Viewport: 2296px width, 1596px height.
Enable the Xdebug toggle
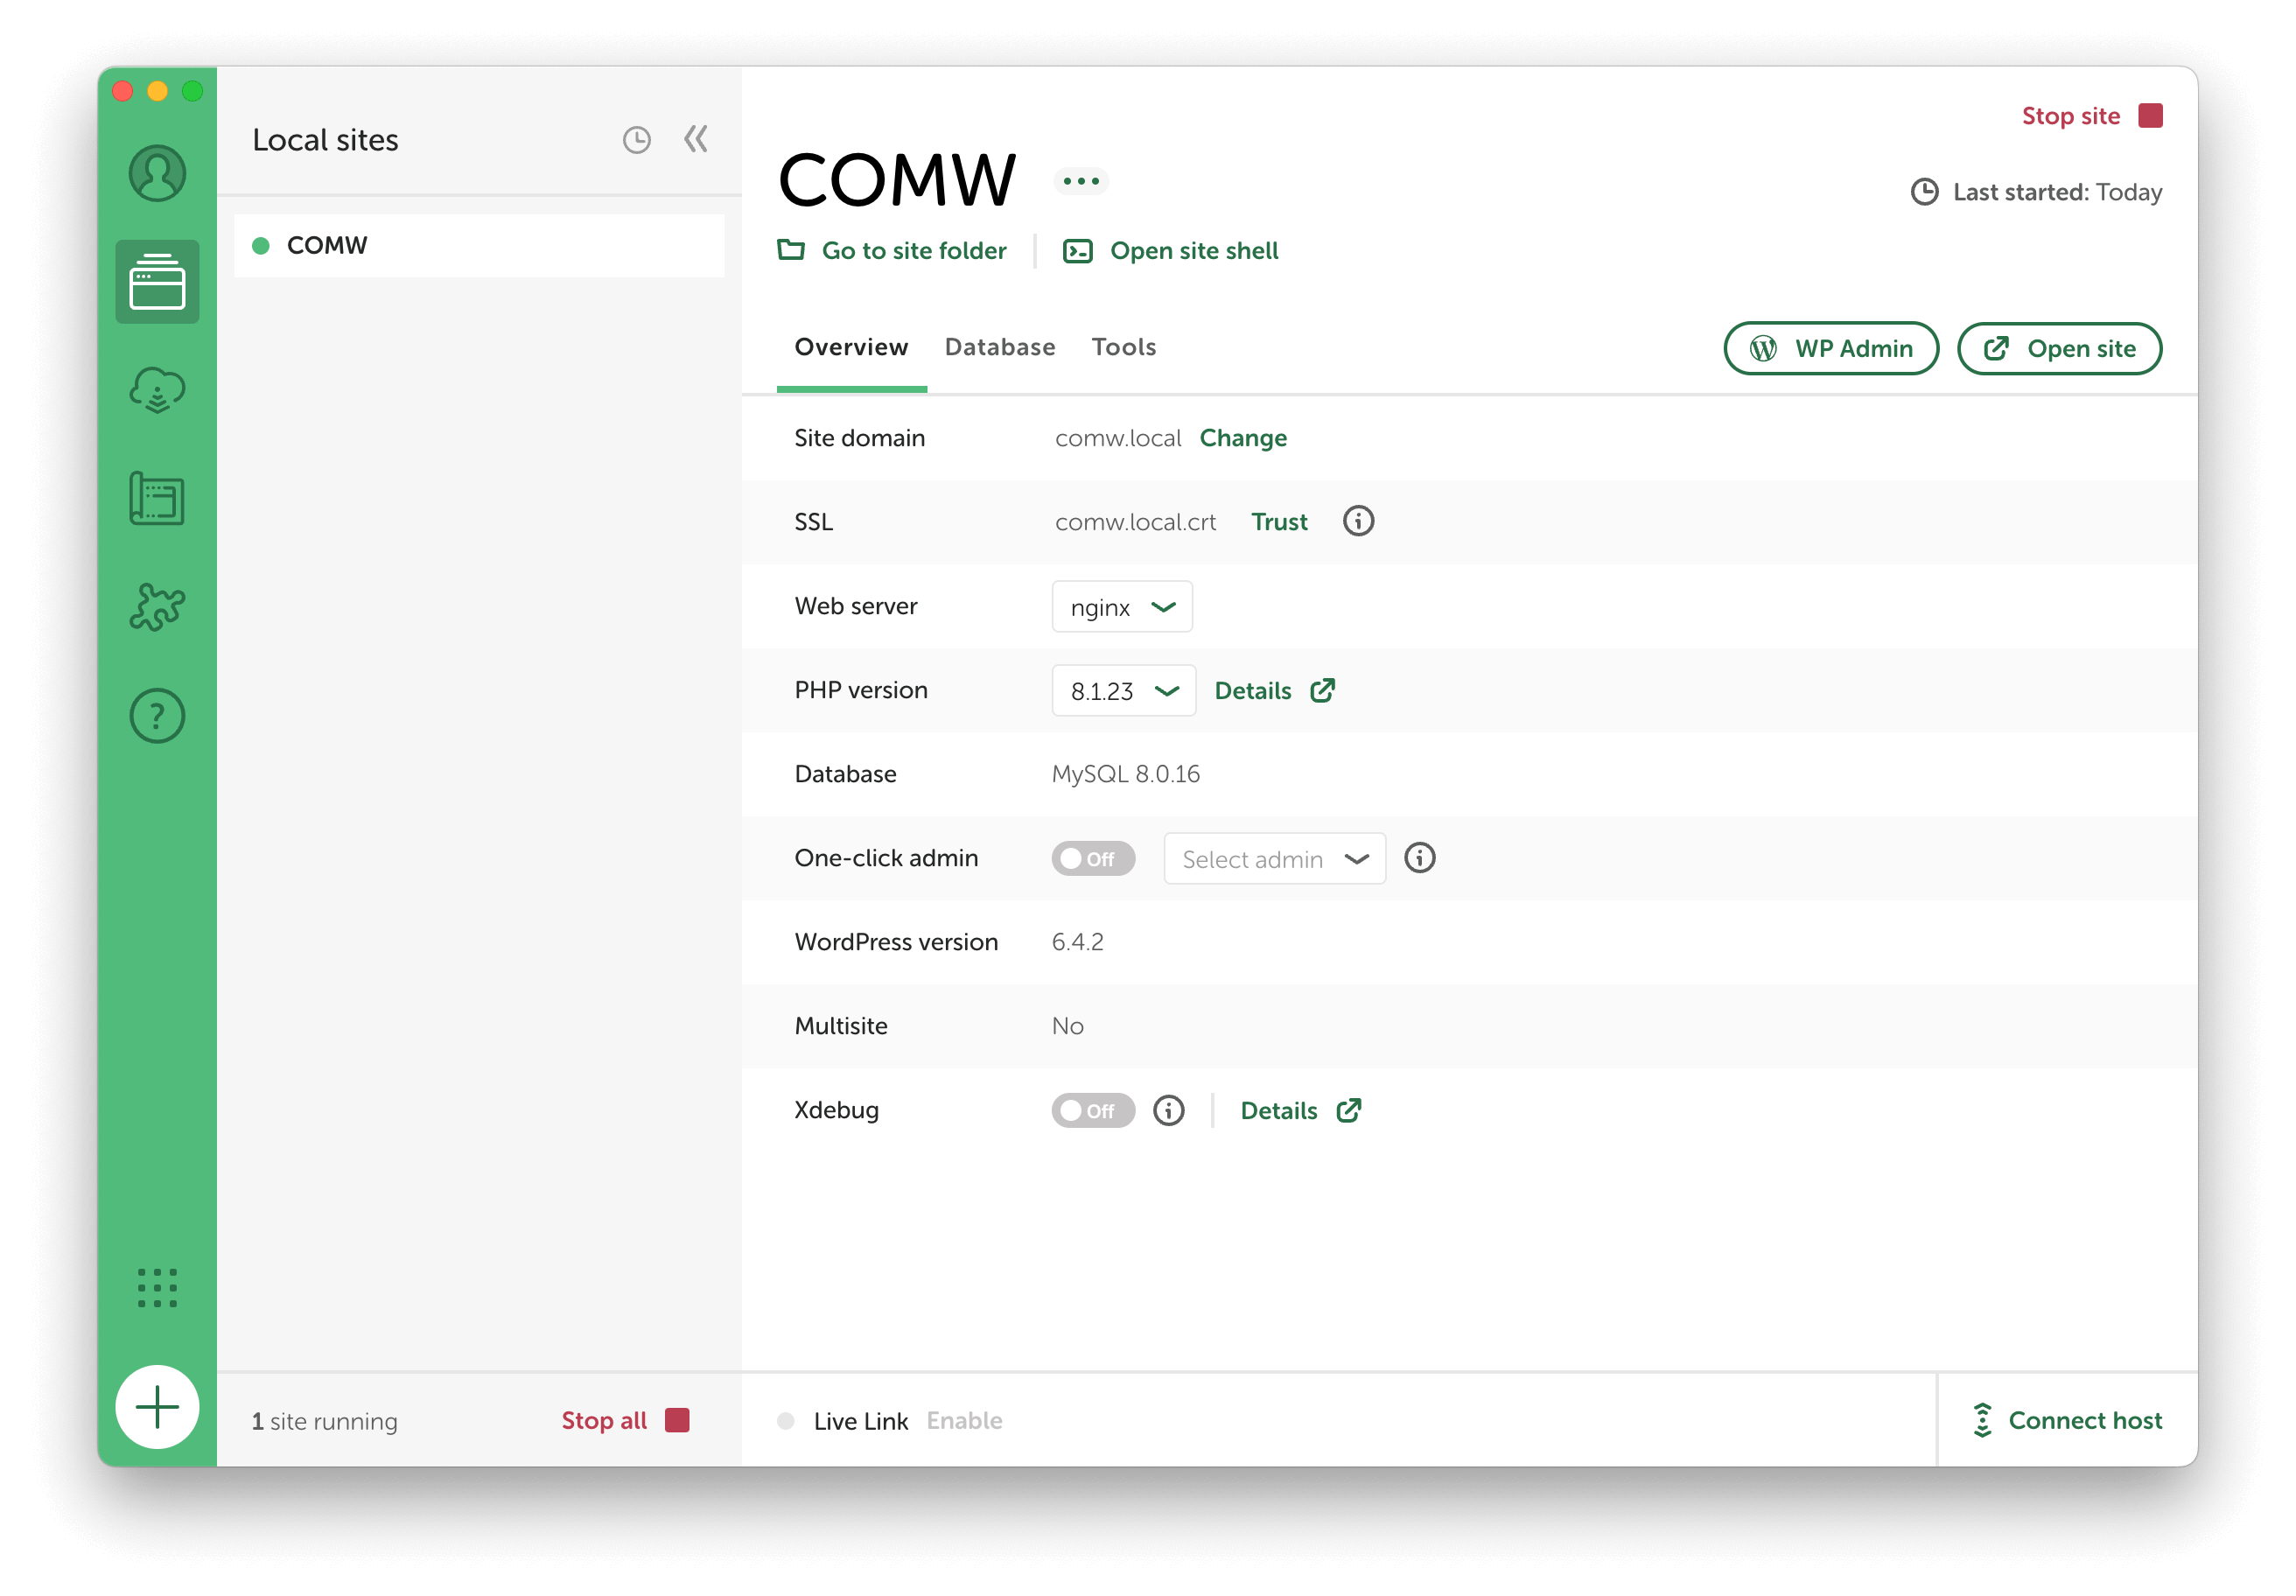[x=1092, y=1111]
